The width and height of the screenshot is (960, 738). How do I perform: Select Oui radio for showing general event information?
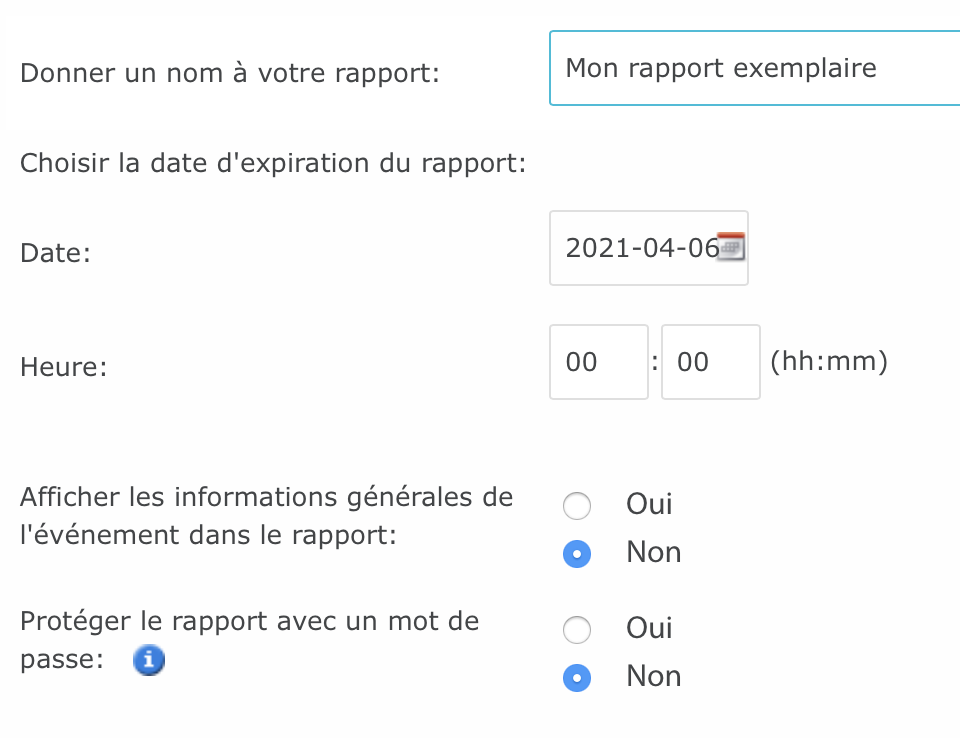[577, 506]
